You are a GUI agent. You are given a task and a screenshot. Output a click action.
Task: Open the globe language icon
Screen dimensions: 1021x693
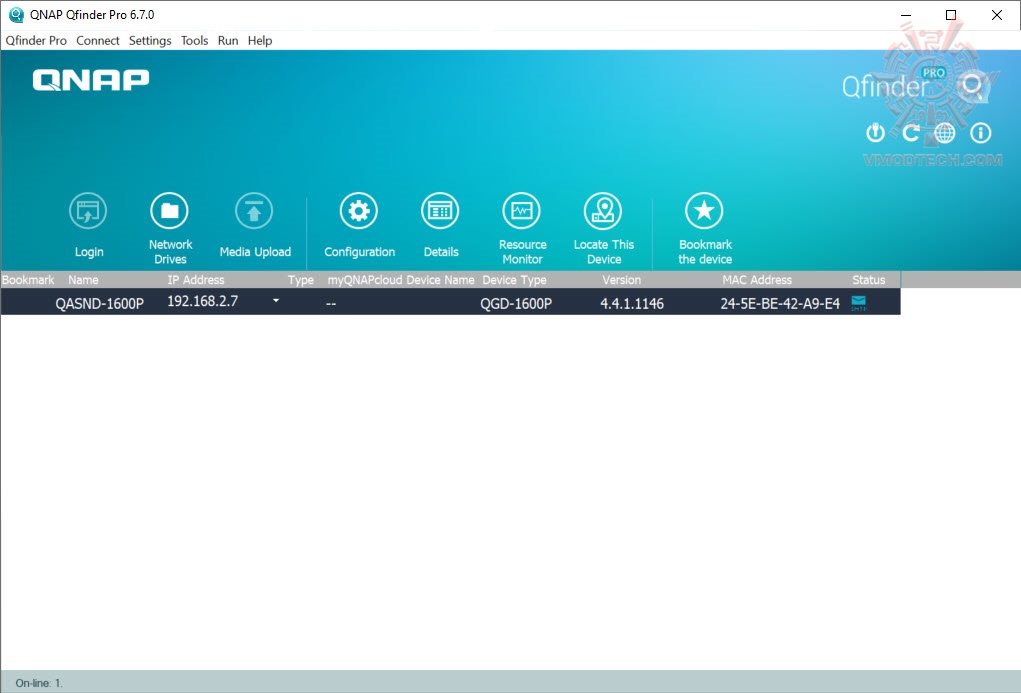945,133
